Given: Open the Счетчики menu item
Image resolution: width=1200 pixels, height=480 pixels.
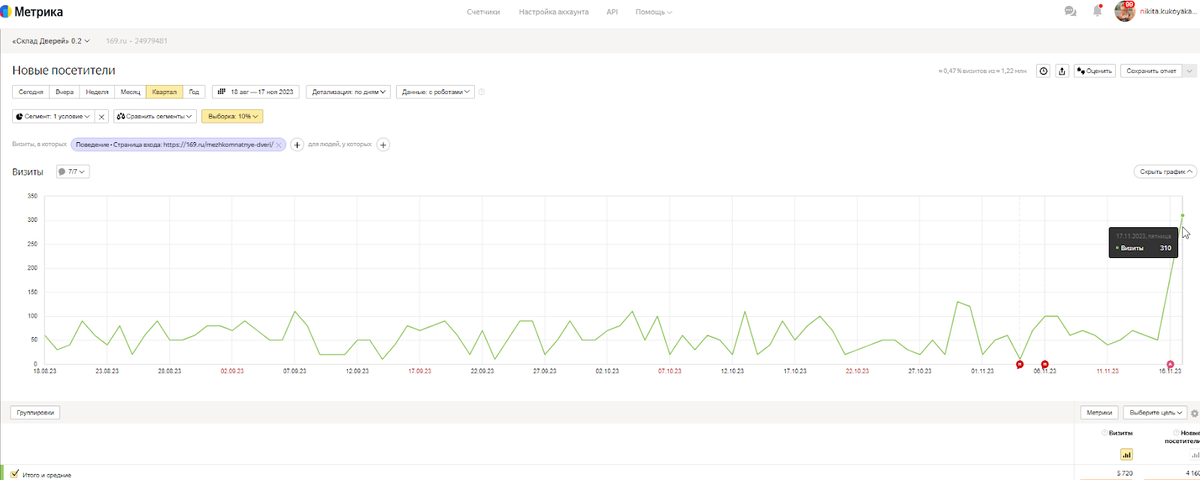Looking at the screenshot, I should (x=483, y=12).
